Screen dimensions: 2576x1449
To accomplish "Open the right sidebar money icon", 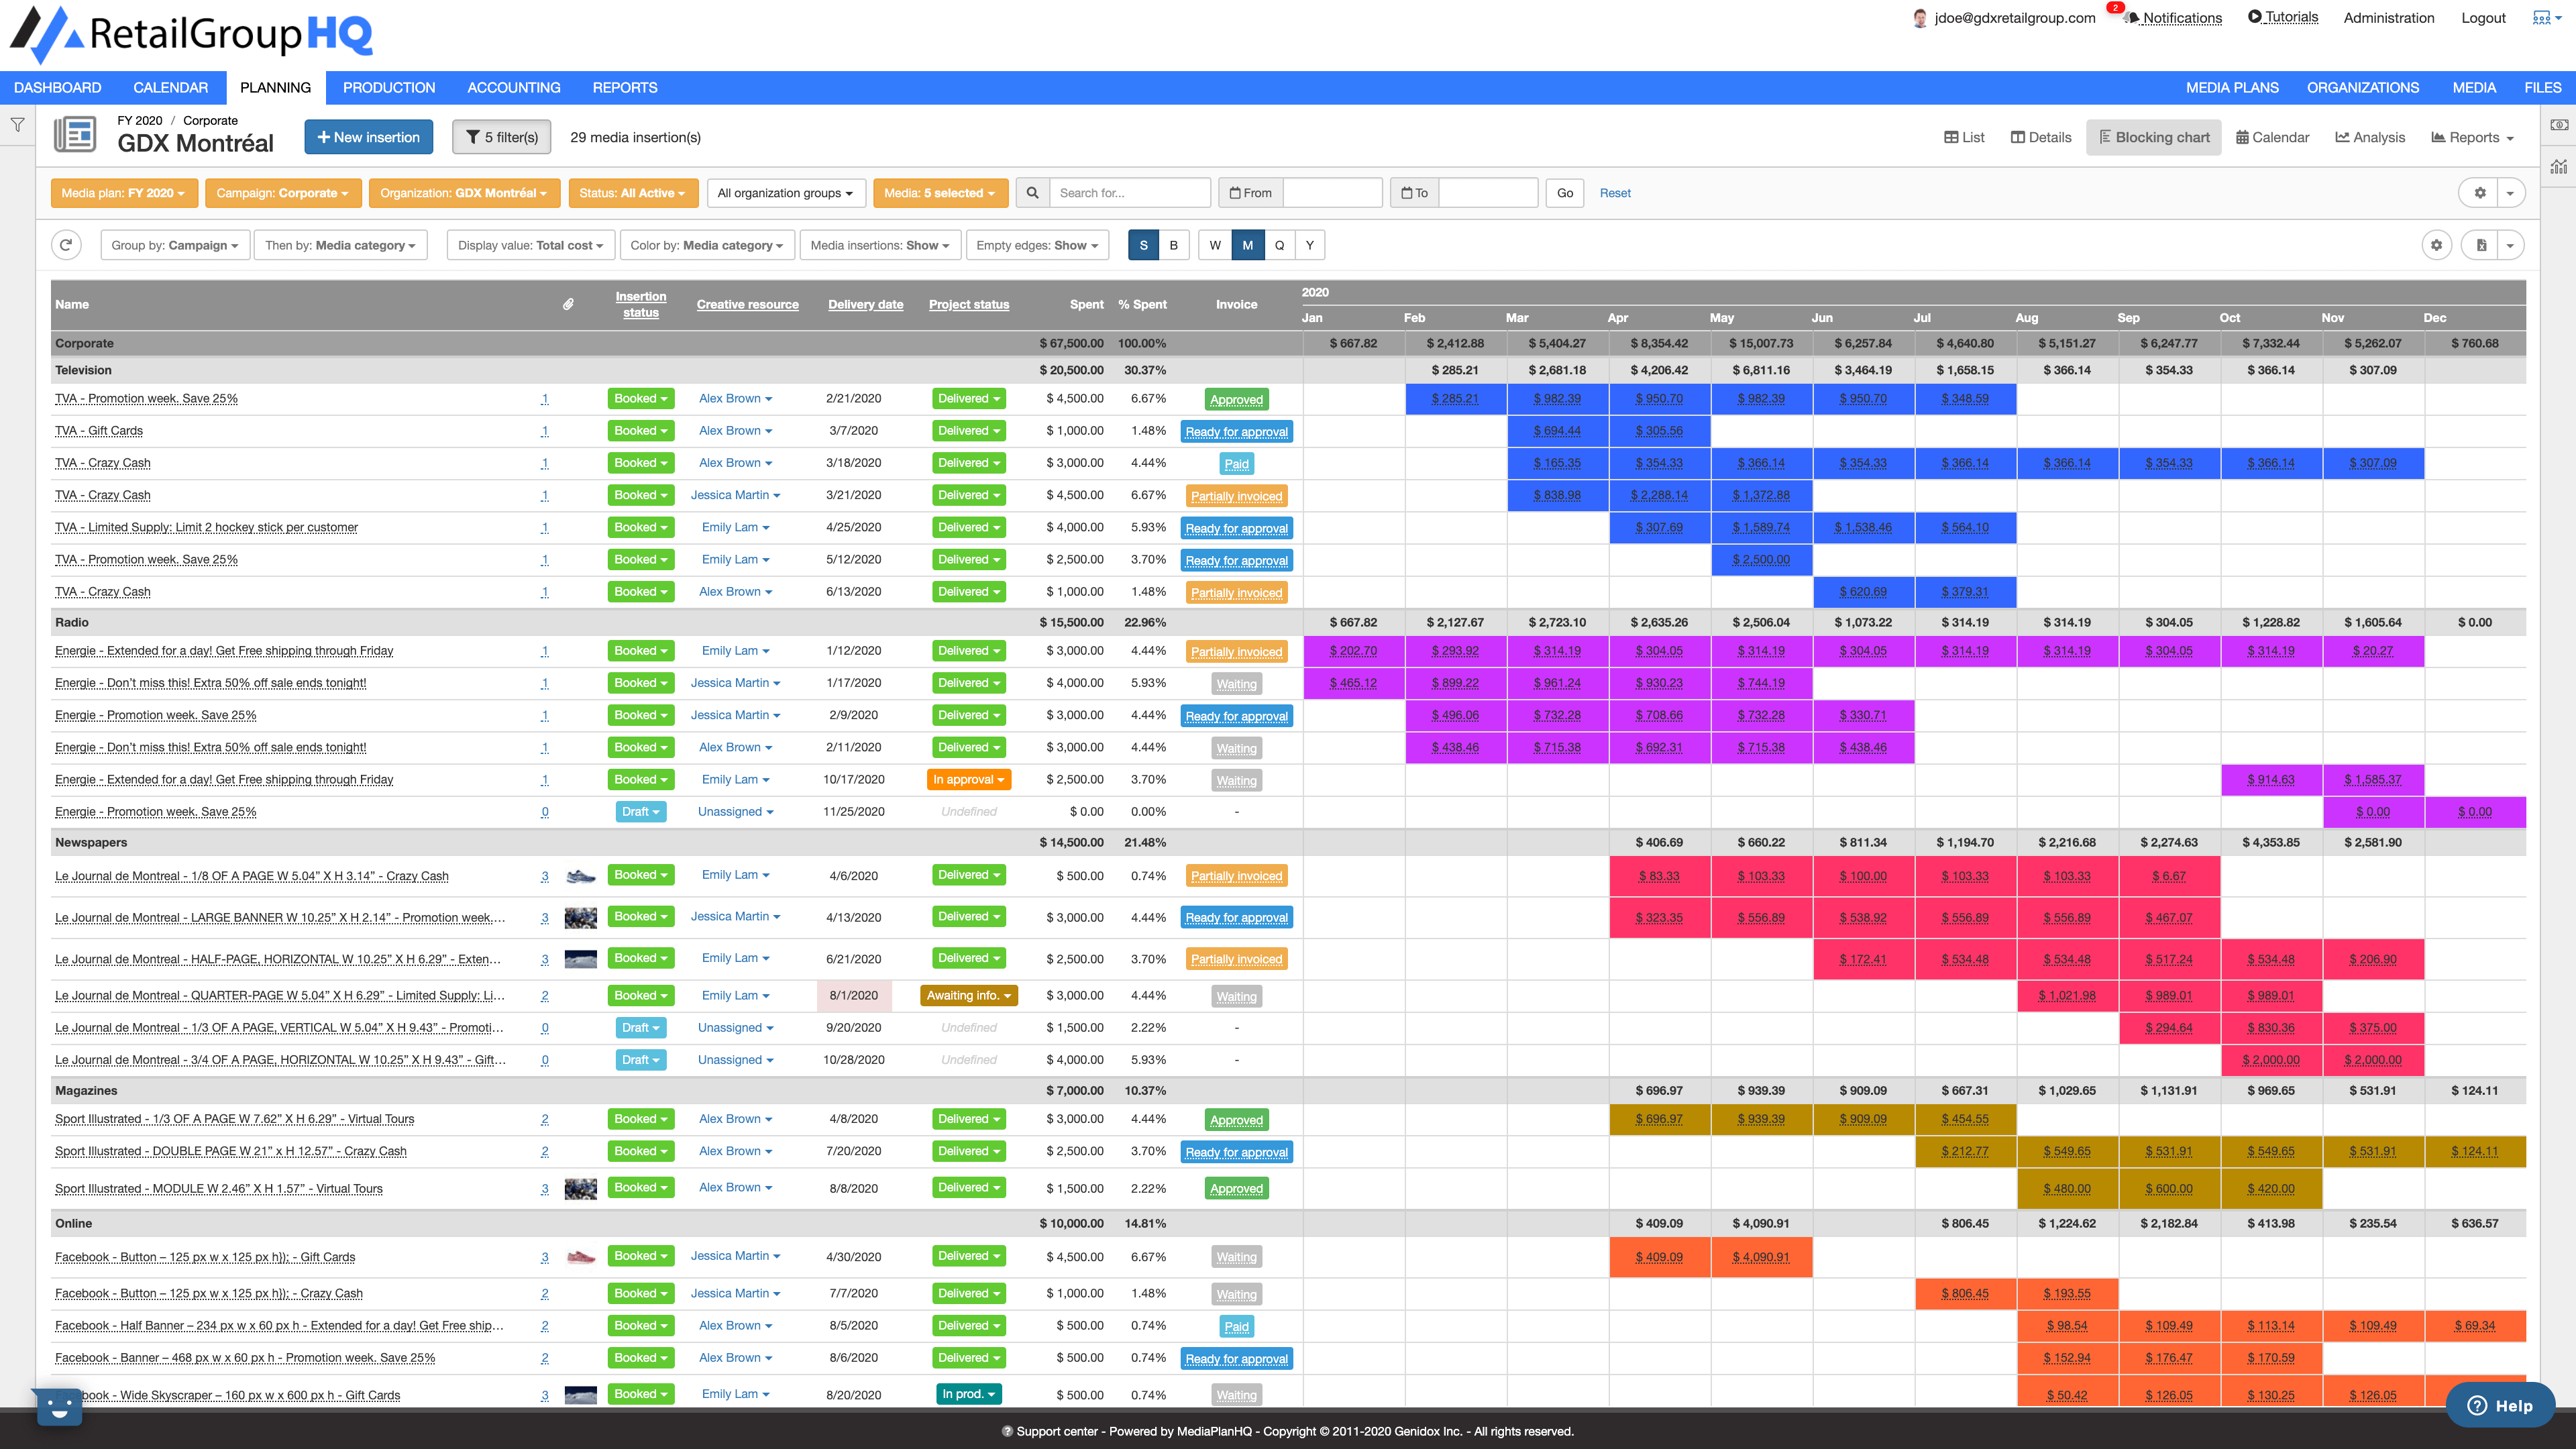I will point(2559,125).
